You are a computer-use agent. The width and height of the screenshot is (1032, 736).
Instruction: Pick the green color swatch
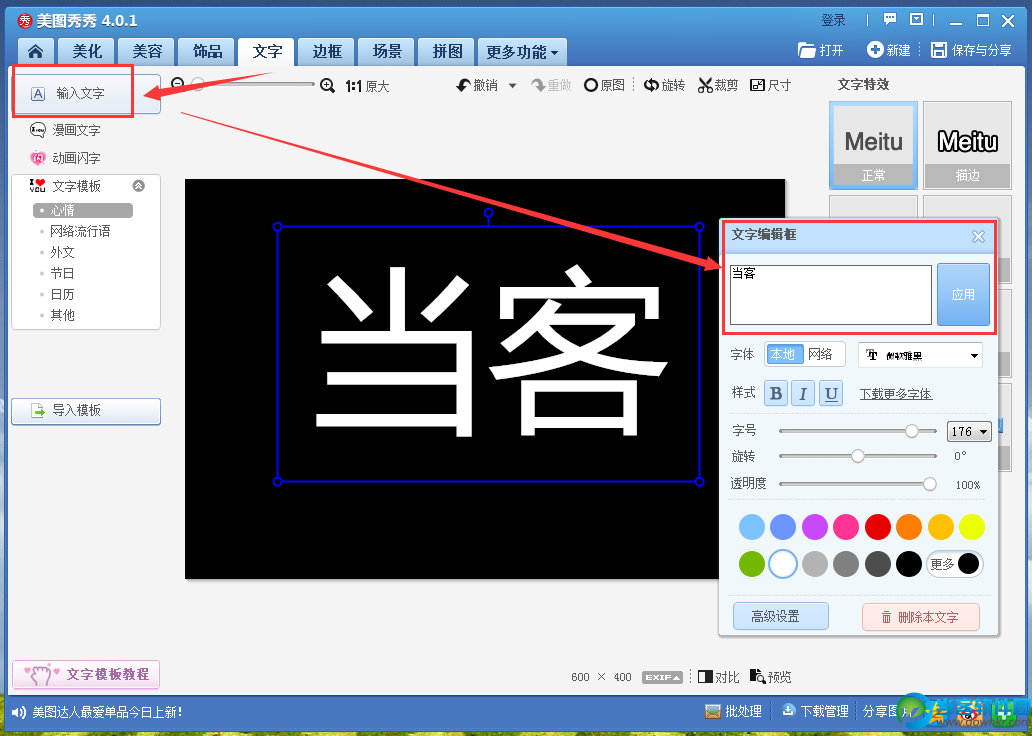(x=752, y=564)
